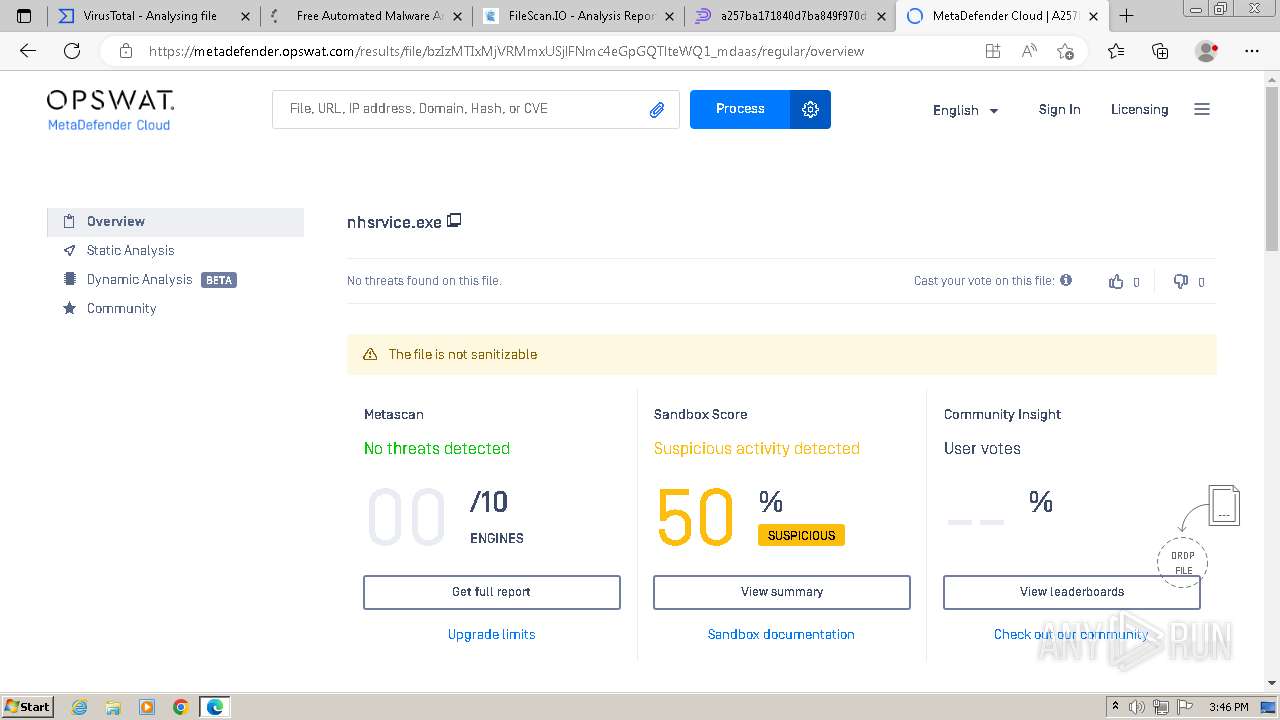Image resolution: width=1280 pixels, height=720 pixels.
Task: Open Read aloud in address bar
Action: coord(1029,51)
